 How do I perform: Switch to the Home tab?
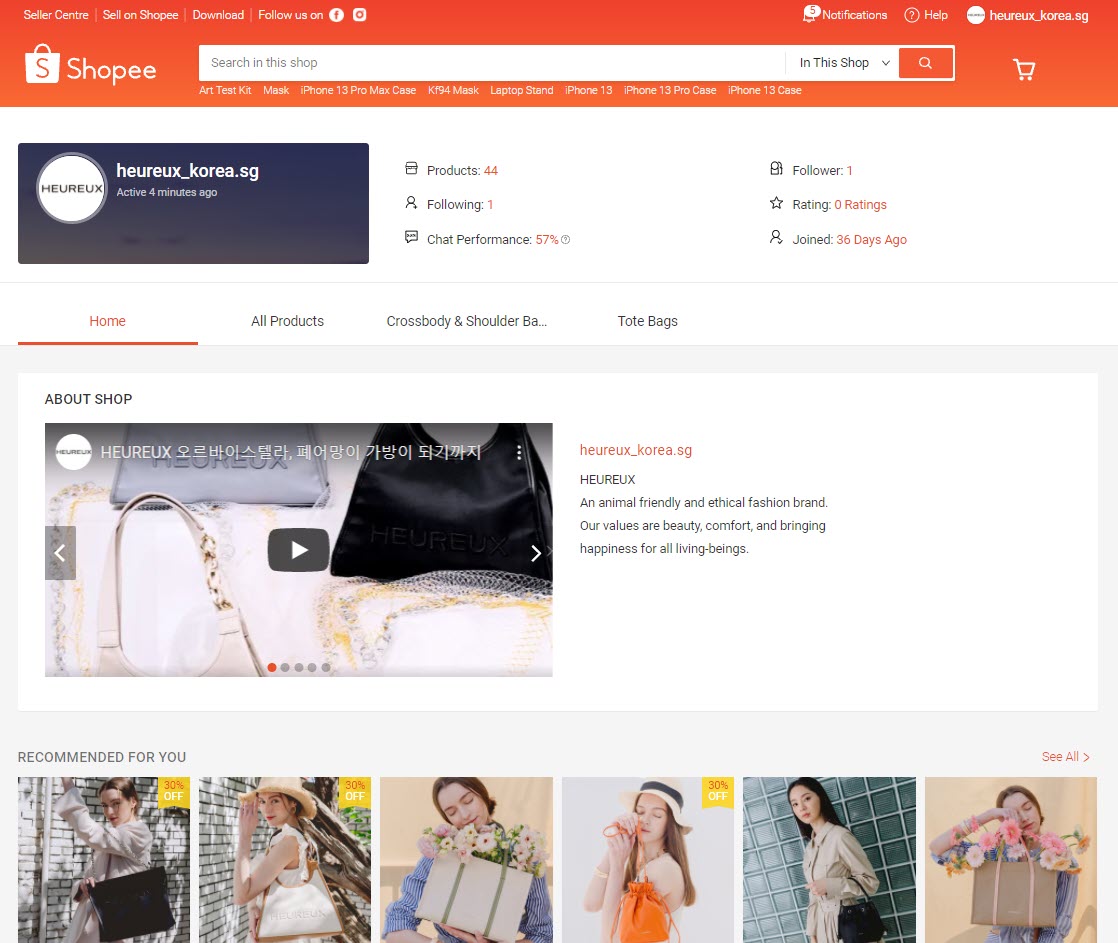(x=108, y=321)
